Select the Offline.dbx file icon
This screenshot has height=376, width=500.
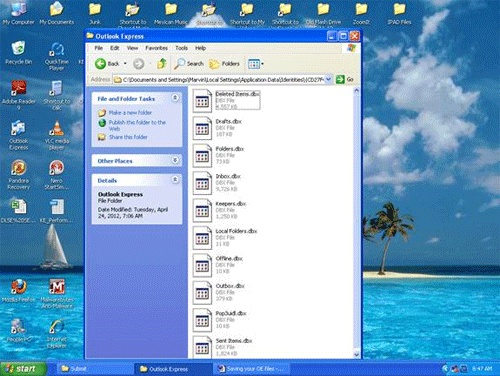click(202, 265)
